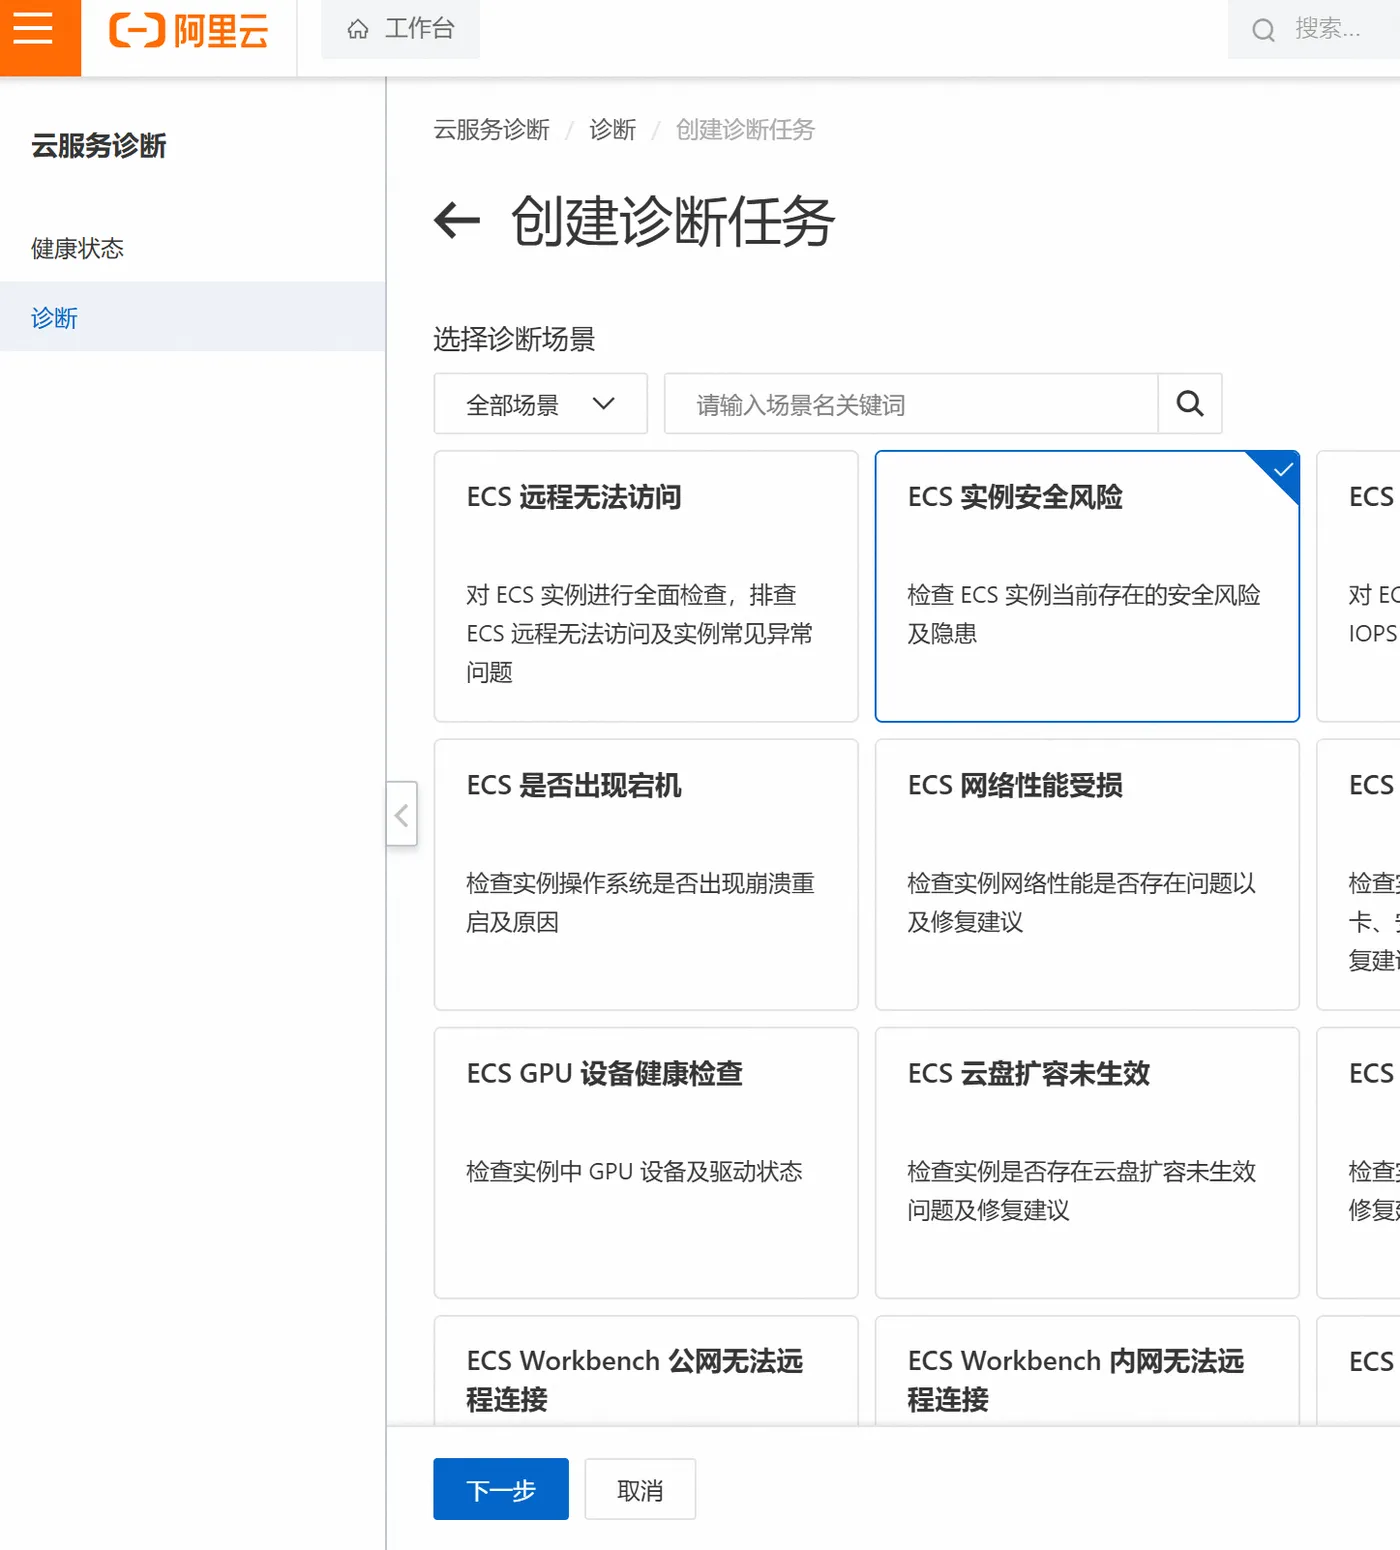Viewport: 1400px width, 1550px height.
Task: Select ECS Workbench 内网无法远程连接 card
Action: (1087, 1371)
